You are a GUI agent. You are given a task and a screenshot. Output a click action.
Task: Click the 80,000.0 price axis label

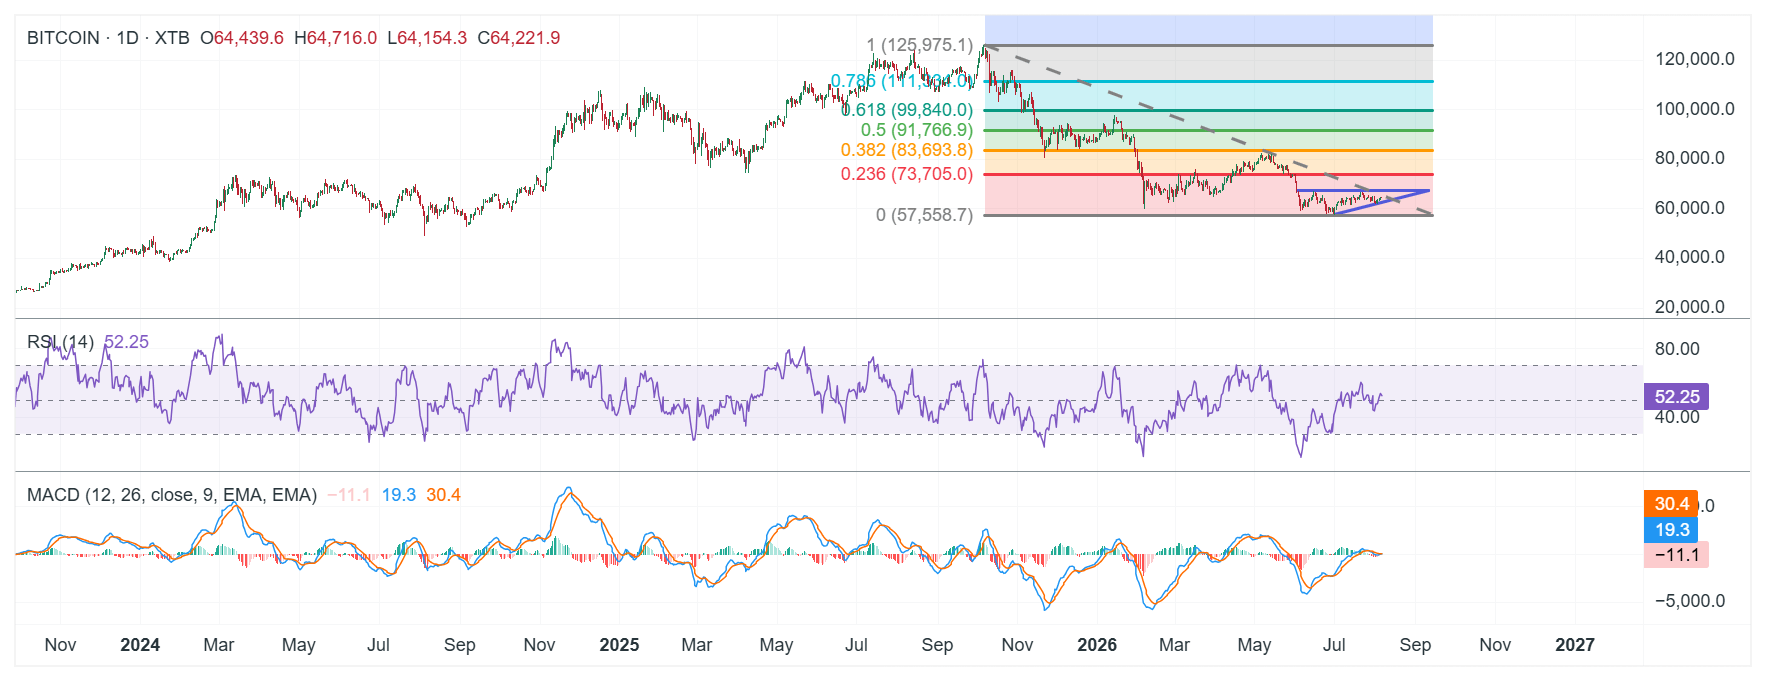coord(1690,158)
